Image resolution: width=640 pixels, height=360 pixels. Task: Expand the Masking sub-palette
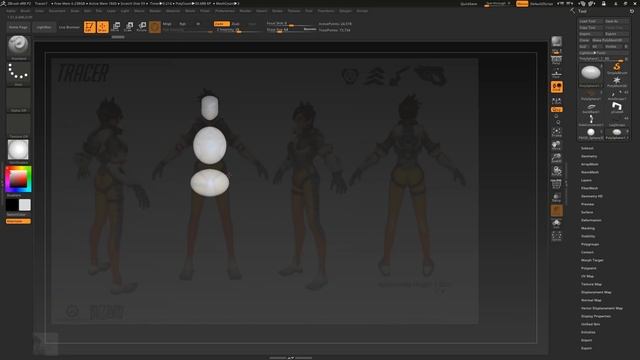tap(588, 228)
